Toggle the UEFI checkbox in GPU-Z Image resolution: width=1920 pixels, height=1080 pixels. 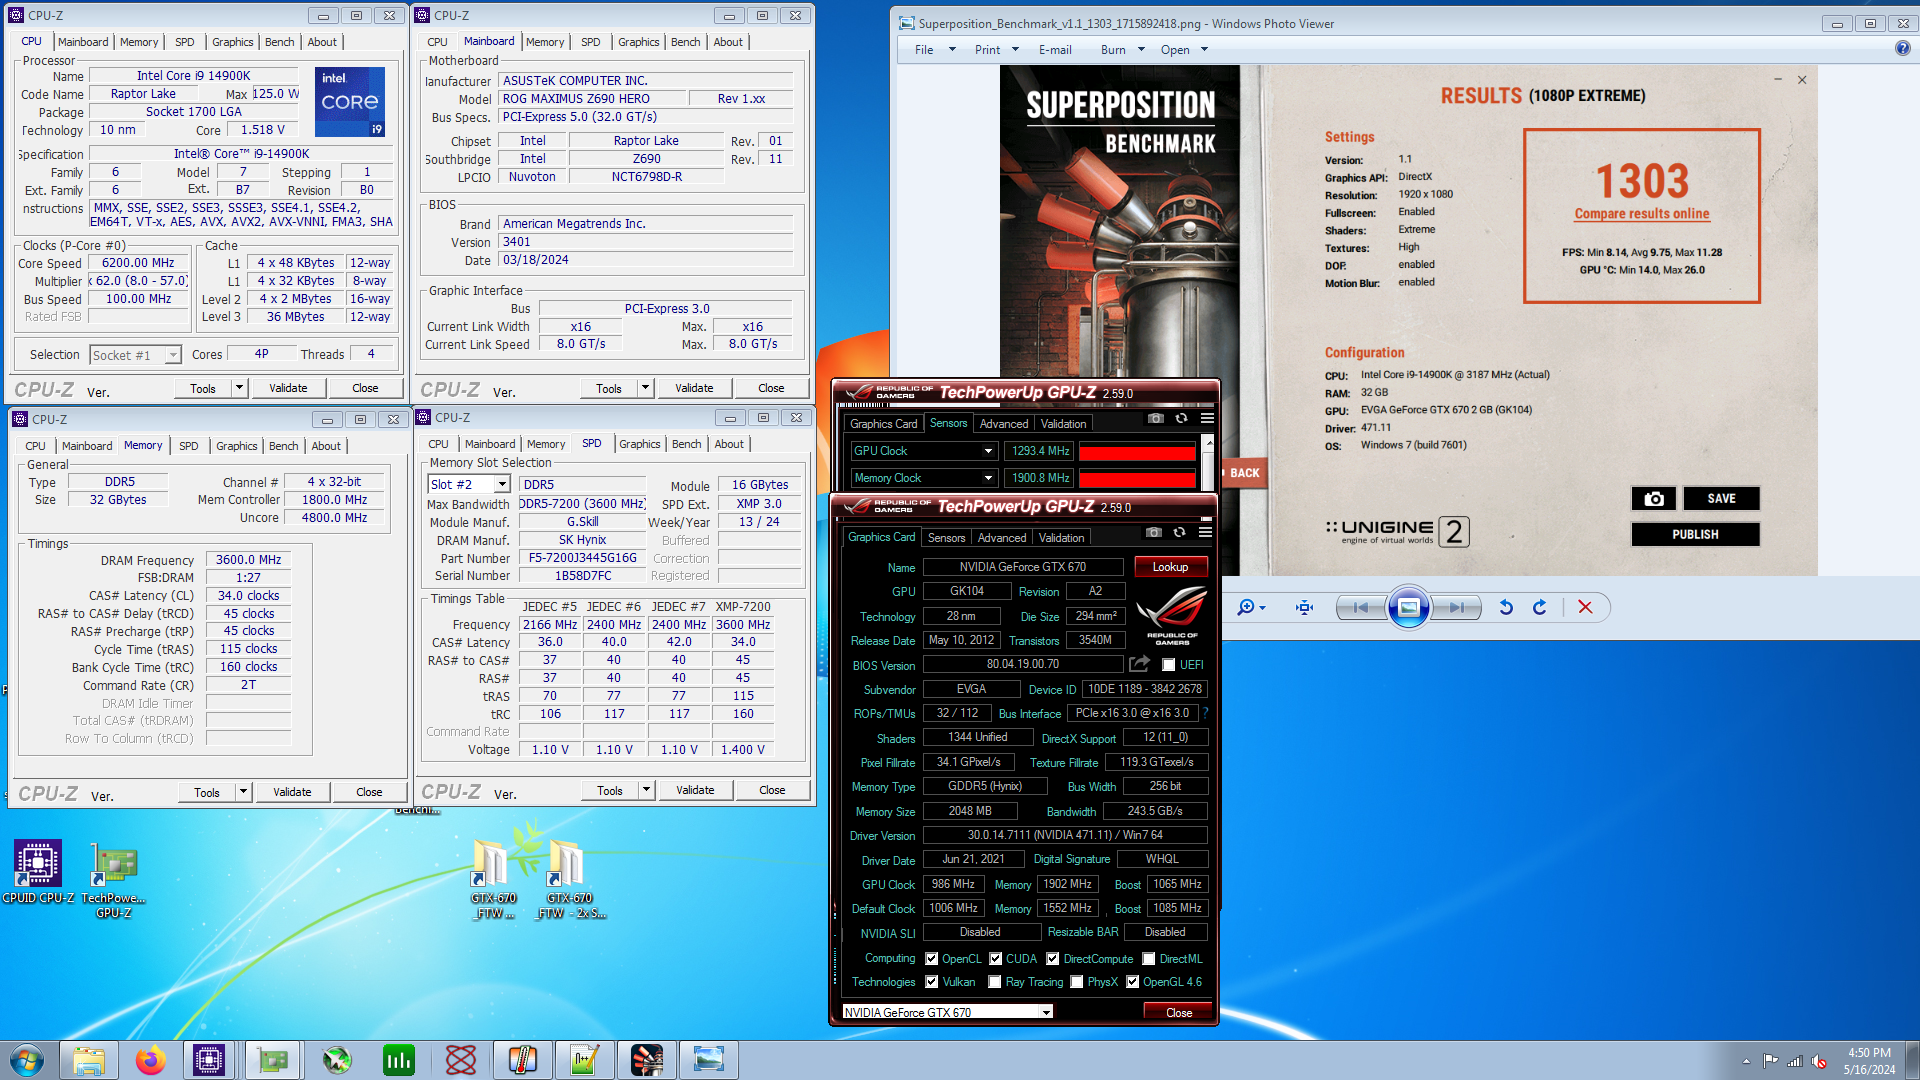(1168, 665)
